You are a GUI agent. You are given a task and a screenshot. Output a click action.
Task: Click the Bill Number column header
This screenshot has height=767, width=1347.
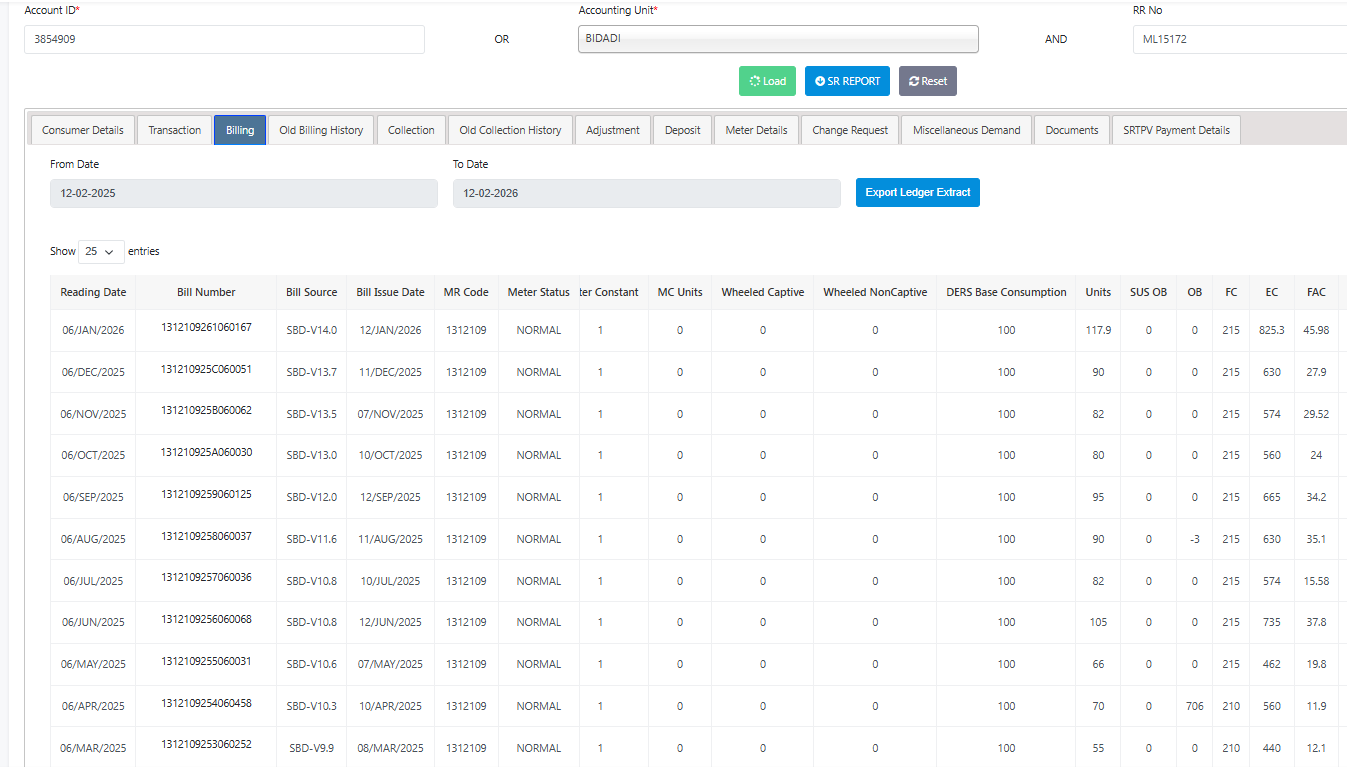pos(206,292)
